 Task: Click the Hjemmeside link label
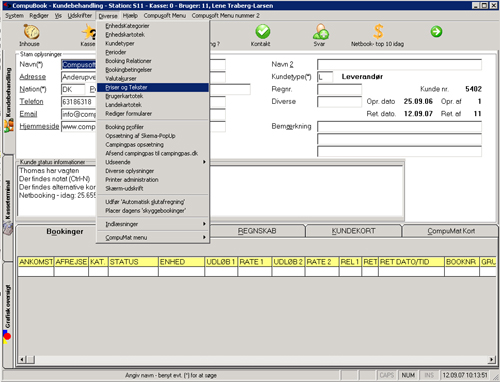pyautogui.click(x=39, y=126)
